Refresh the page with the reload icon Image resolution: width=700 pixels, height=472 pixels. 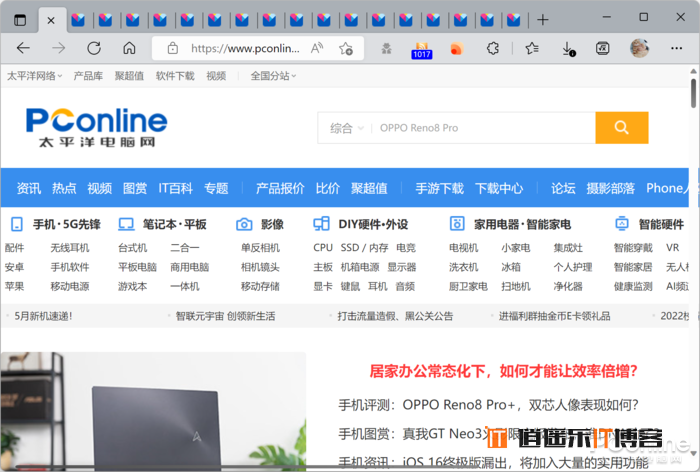tap(94, 48)
